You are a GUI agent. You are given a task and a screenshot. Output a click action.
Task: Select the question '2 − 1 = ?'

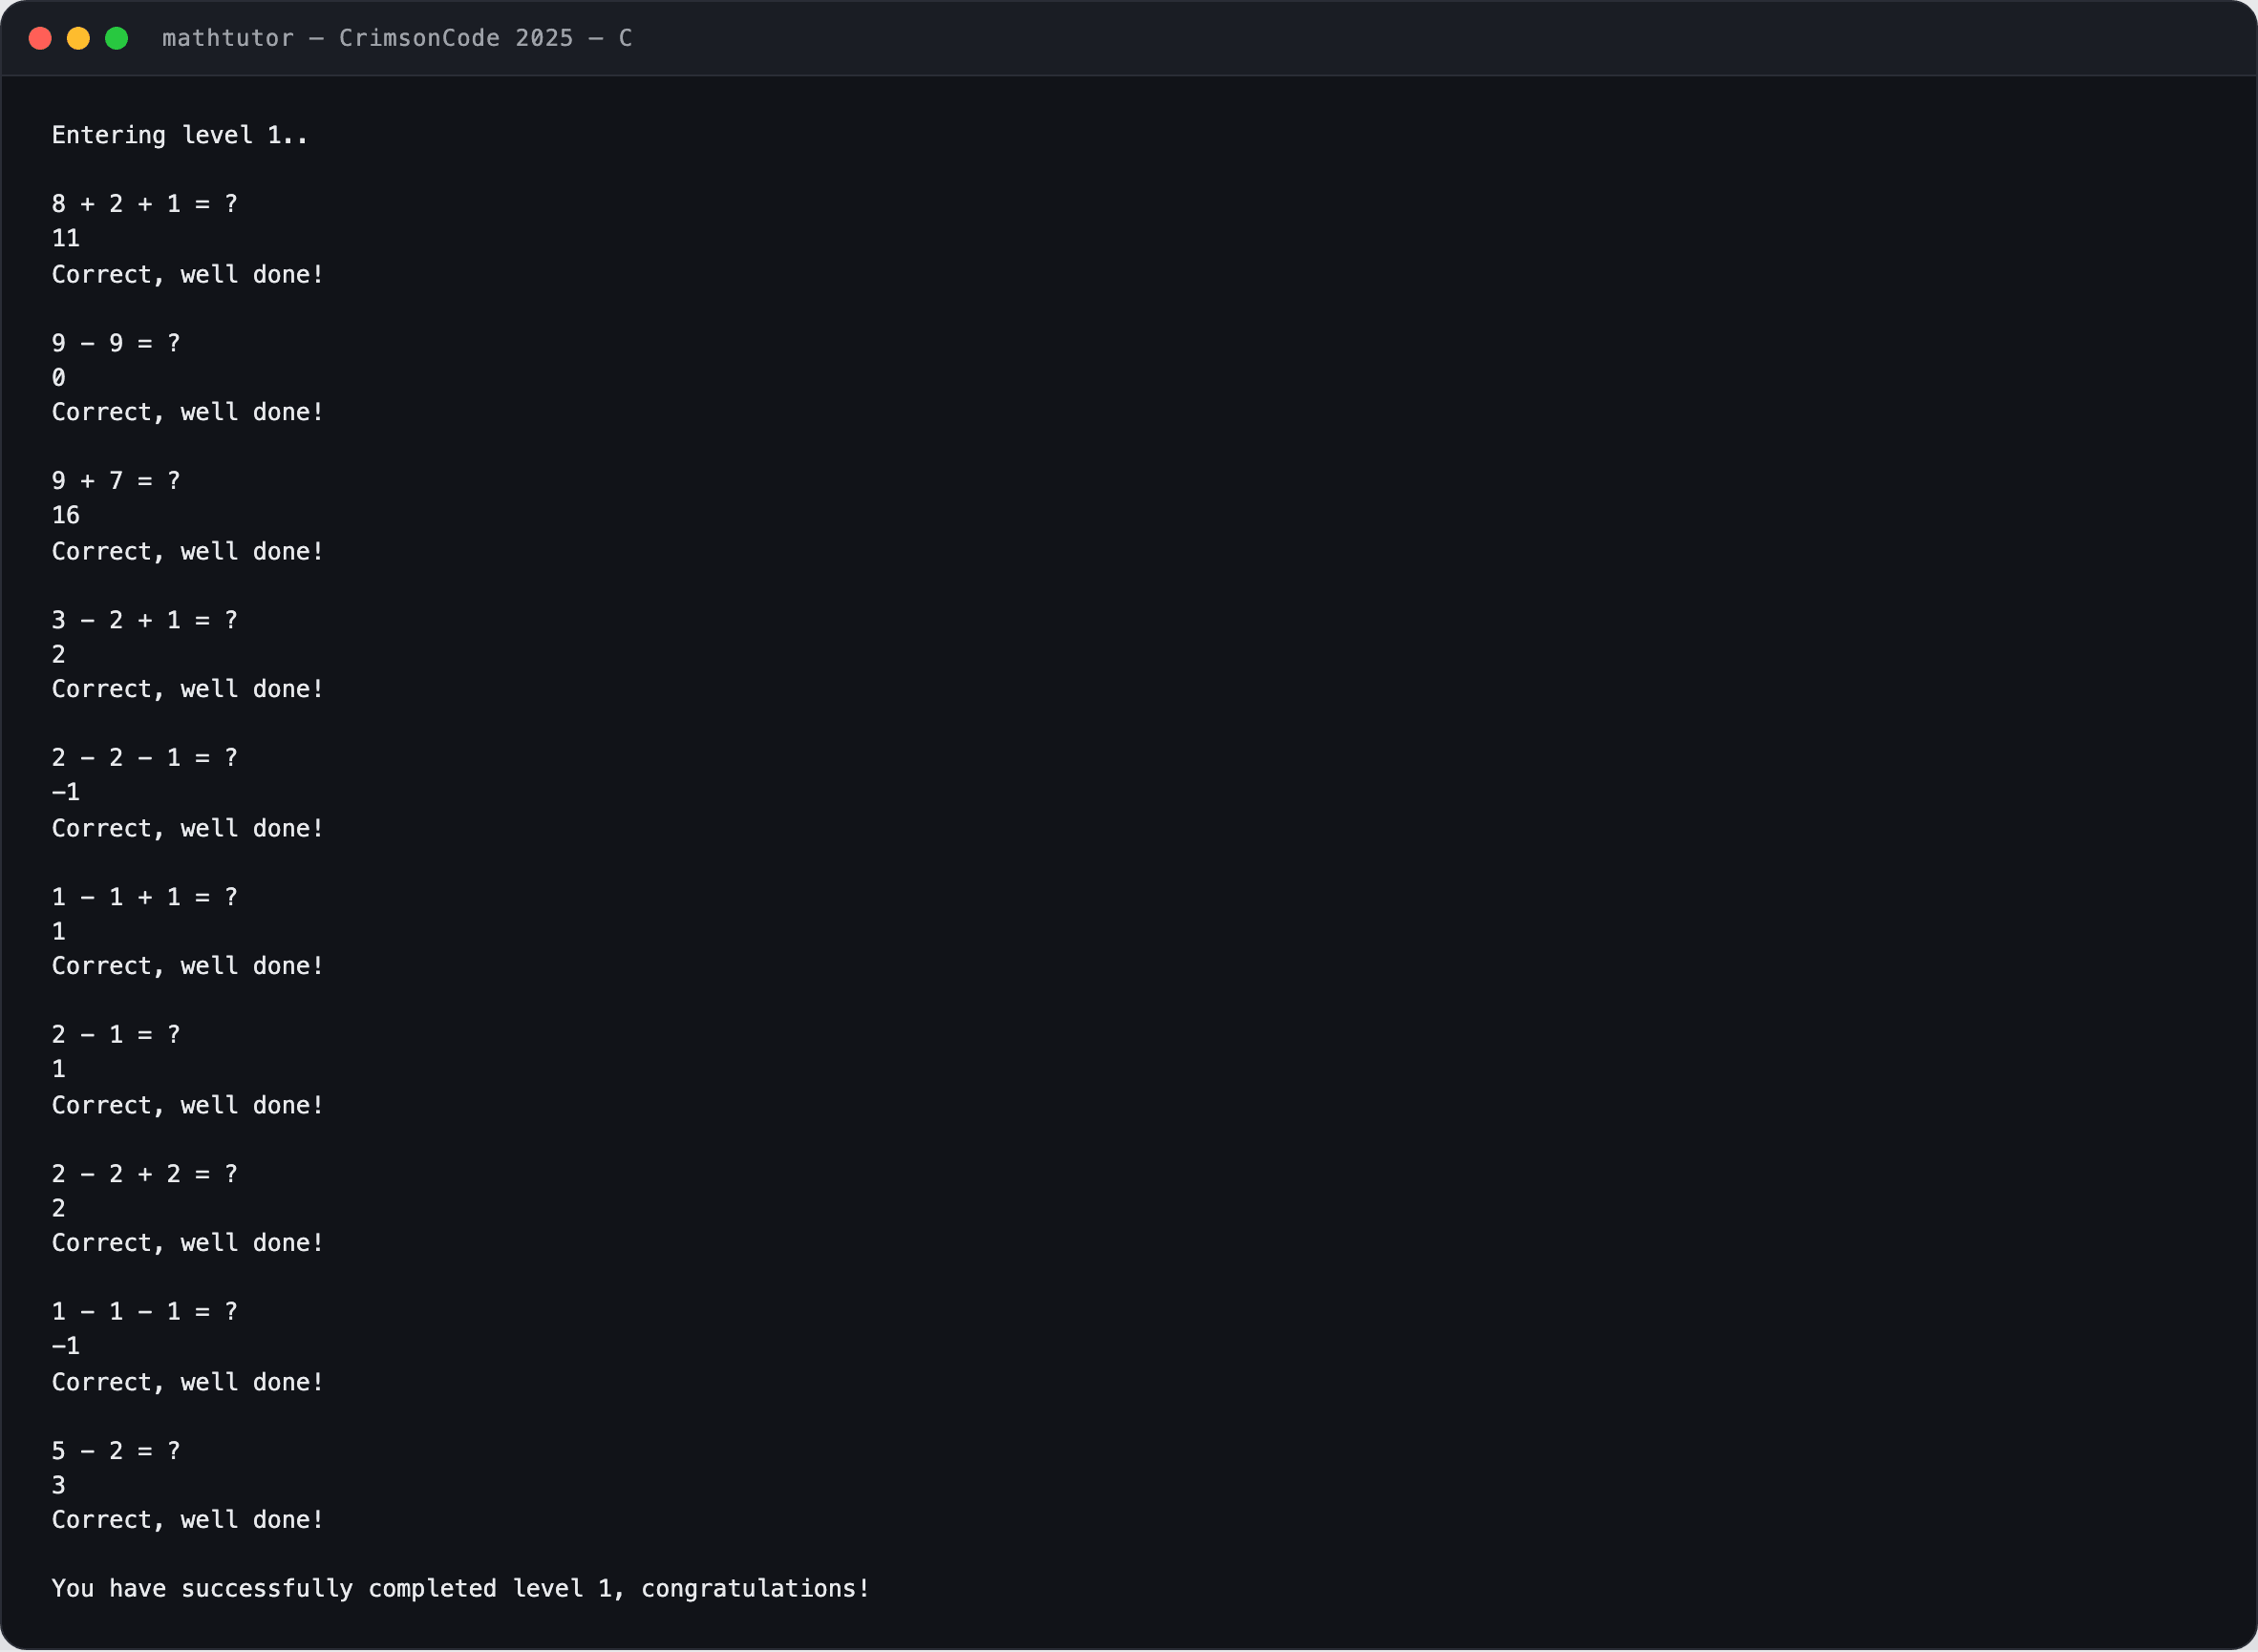click(x=116, y=1035)
